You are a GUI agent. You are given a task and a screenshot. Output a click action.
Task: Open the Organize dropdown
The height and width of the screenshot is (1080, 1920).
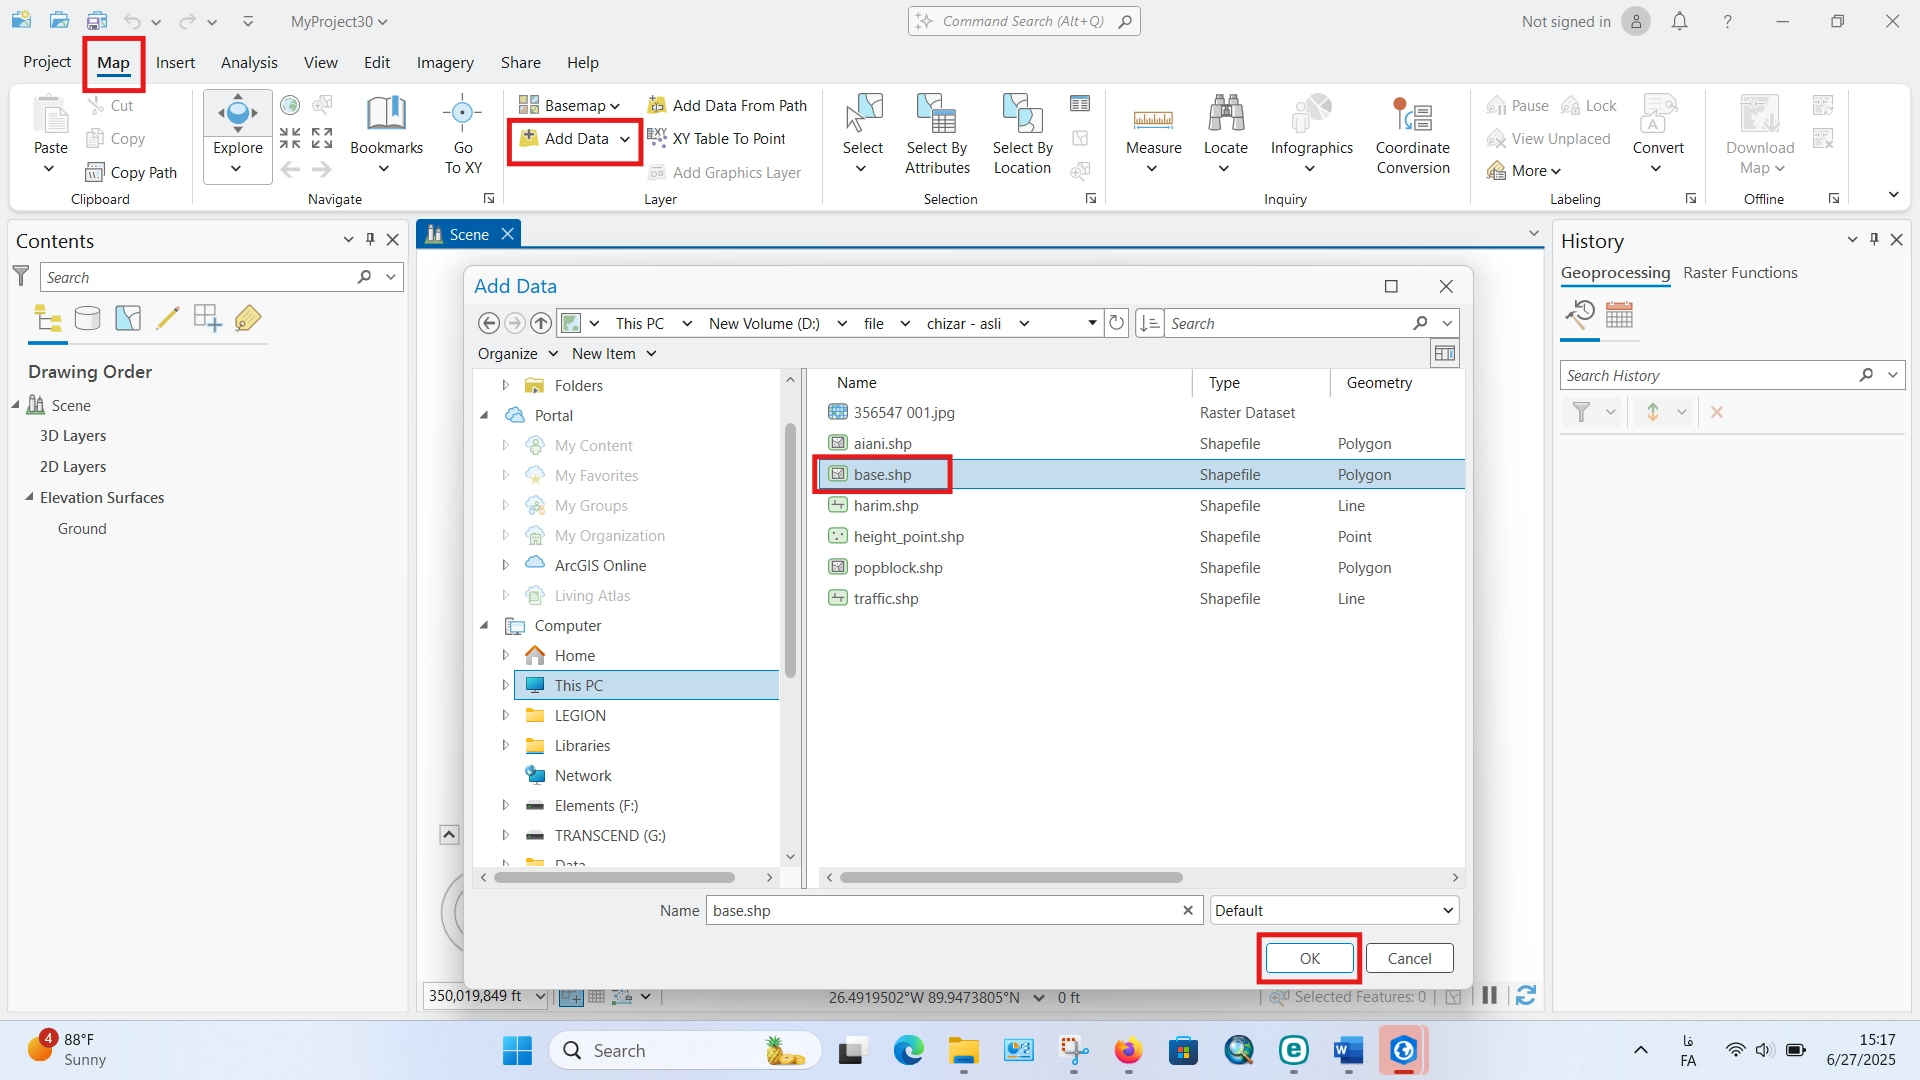tap(517, 353)
